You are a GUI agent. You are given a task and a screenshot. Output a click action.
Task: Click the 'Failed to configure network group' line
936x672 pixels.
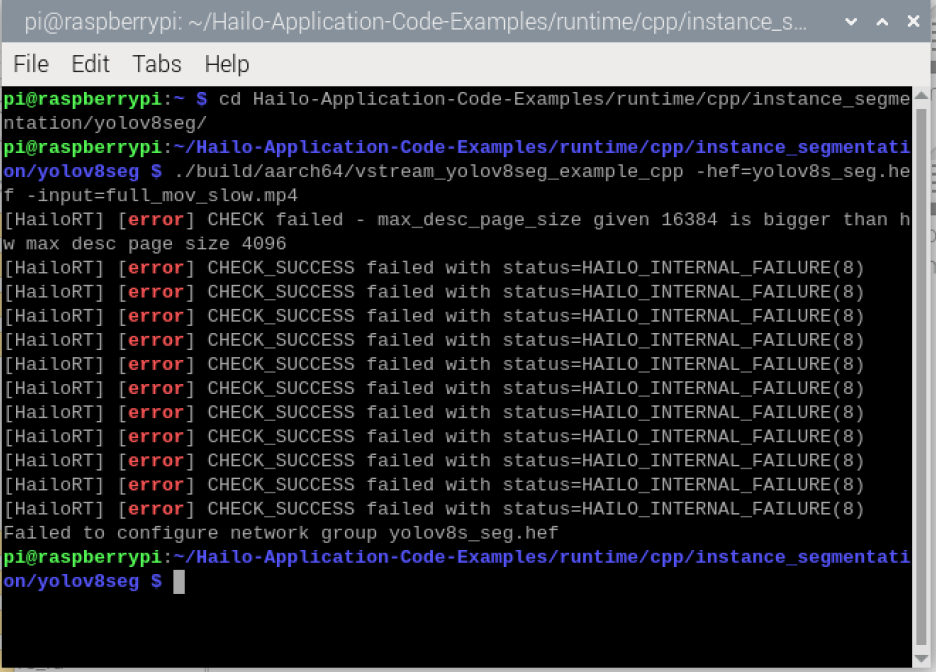click(280, 533)
